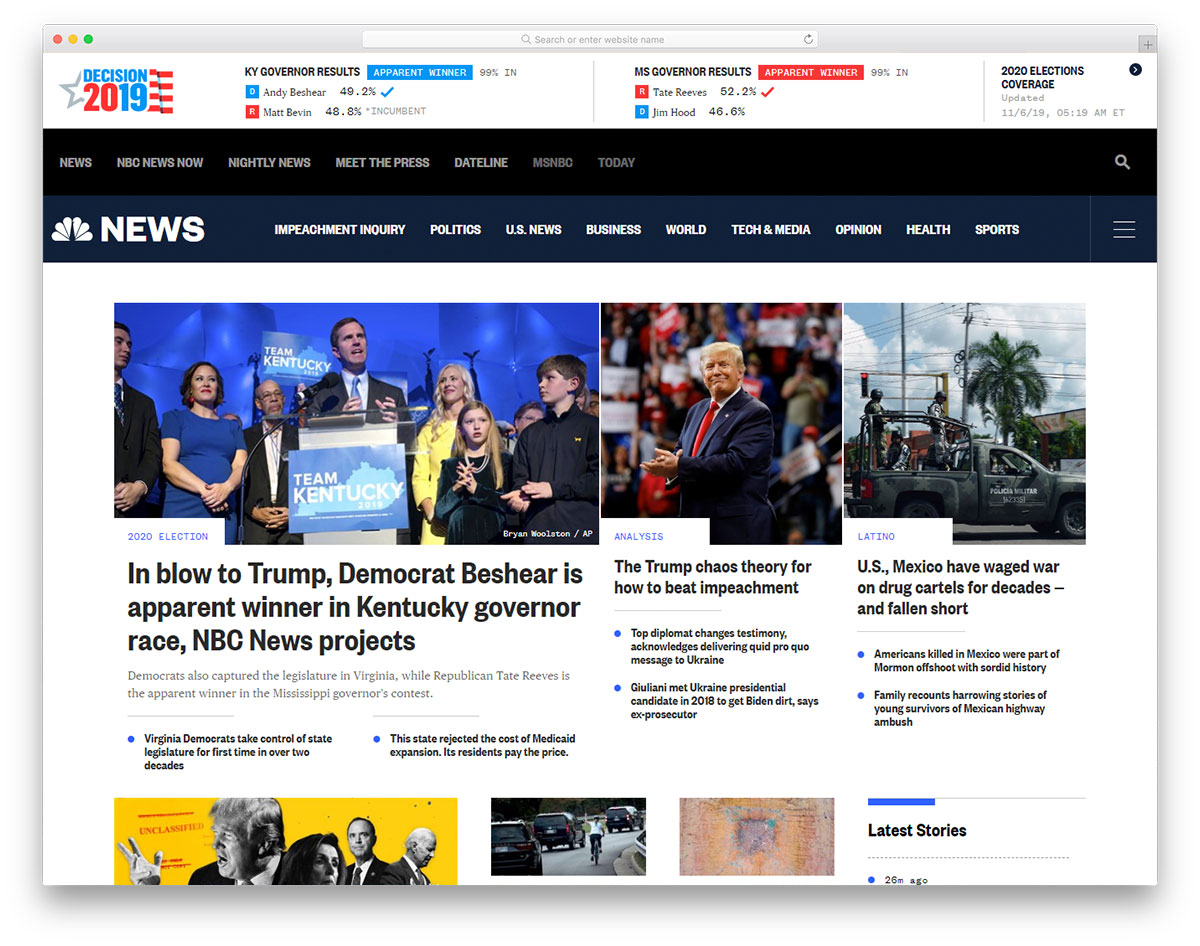Click the 26m ago story timestamp
The image size is (1200, 946).
coord(906,880)
